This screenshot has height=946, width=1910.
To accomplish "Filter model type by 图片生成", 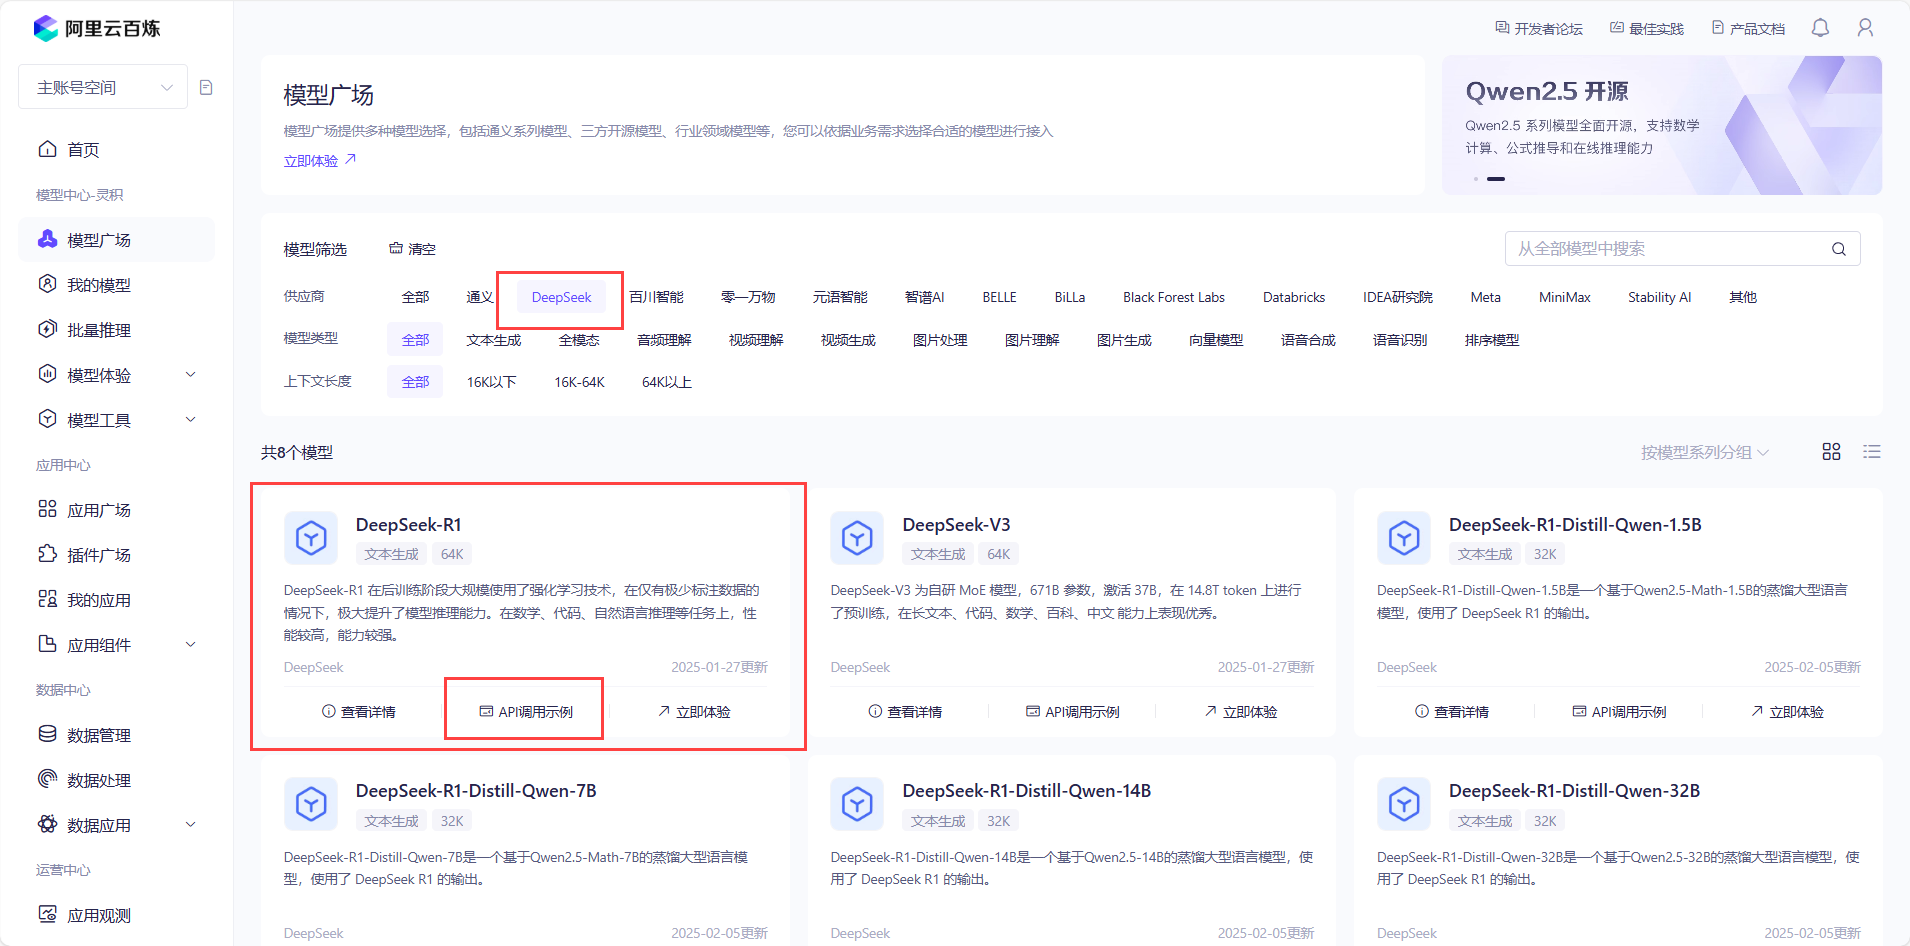I will click(1124, 340).
